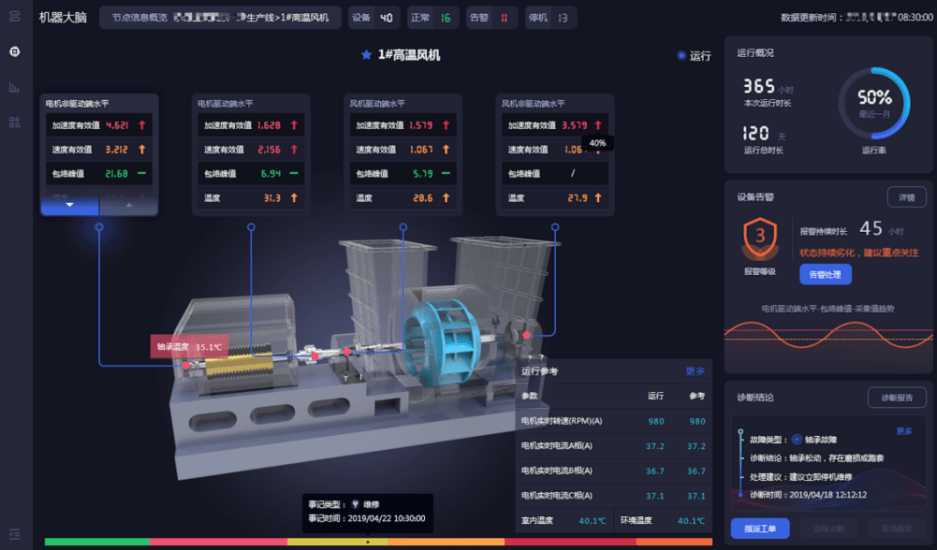Image resolution: width=937 pixels, height=550 pixels.
Task: Open the 诊断报告 button
Action: (x=895, y=397)
